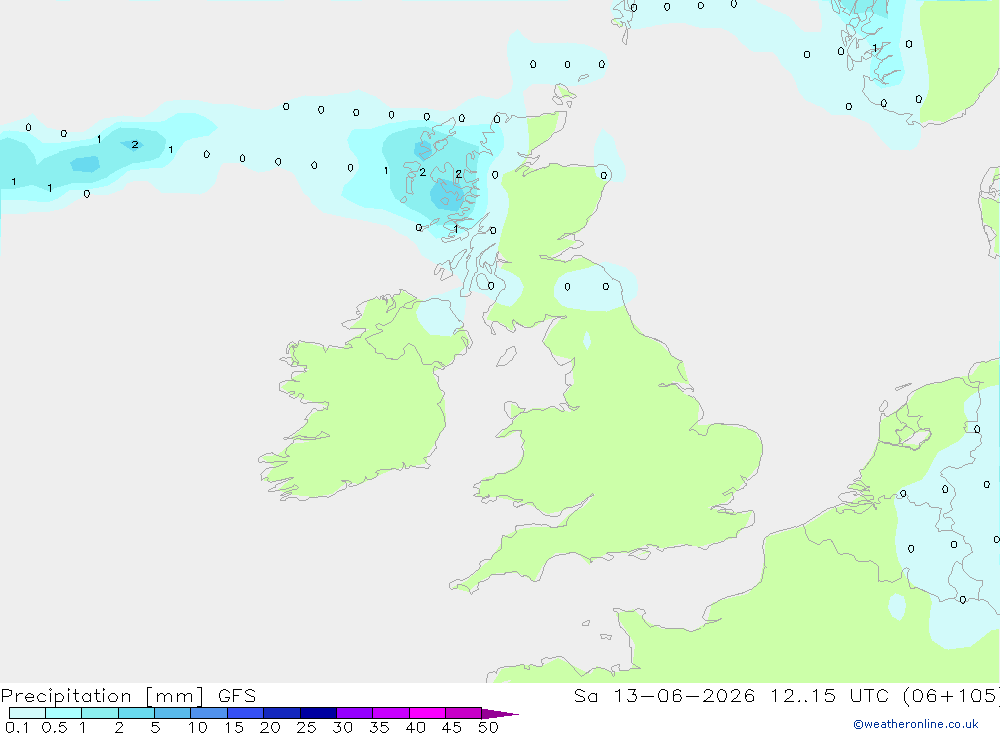Click the 30–35 mm purple legend swatch
1000x733 pixels.
tap(355, 713)
